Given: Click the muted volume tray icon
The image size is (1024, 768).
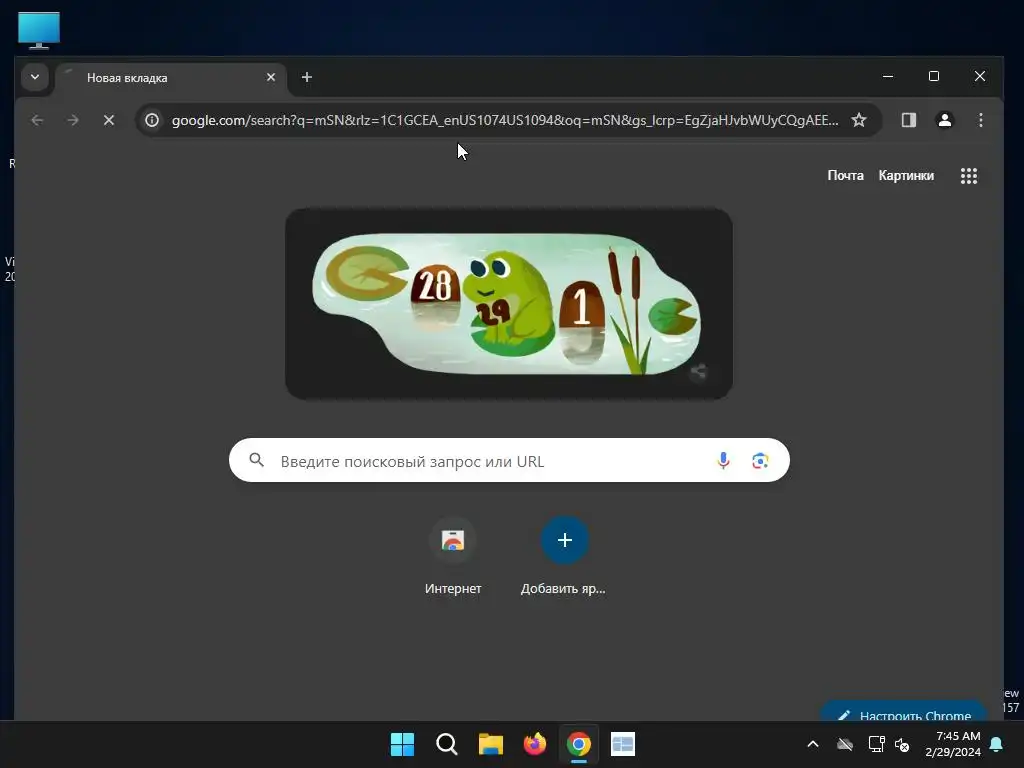Looking at the screenshot, I should tap(902, 744).
